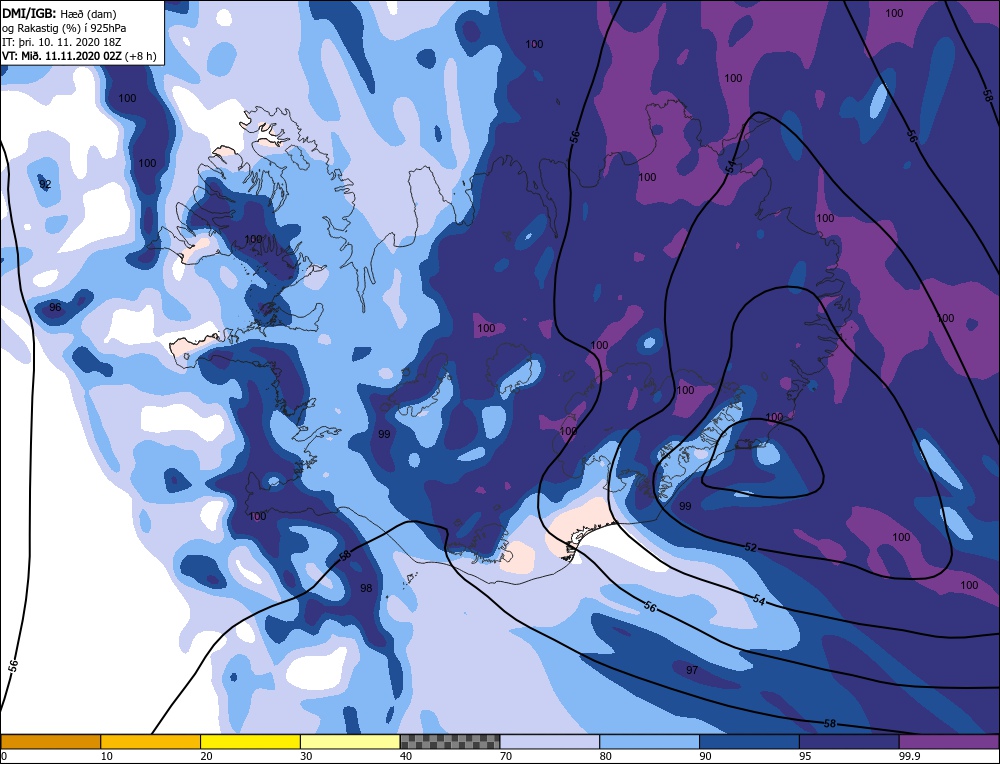Click the light blue 80–90 legend swatch
The height and width of the screenshot is (764, 1000).
point(649,741)
